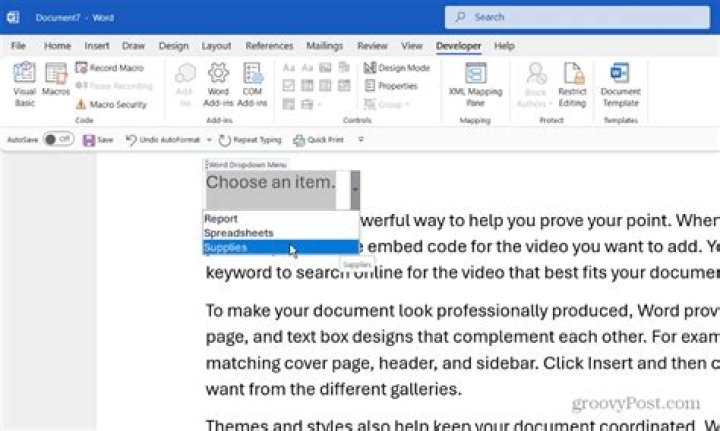Open the File tab
Image resolution: width=720 pixels, height=431 pixels.
(18, 45)
